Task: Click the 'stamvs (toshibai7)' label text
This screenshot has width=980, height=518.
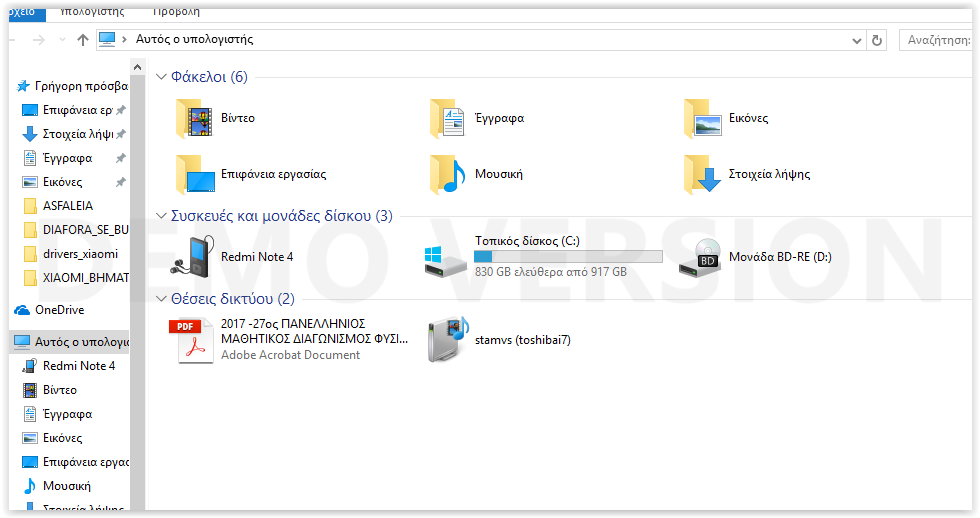Action: [x=522, y=340]
